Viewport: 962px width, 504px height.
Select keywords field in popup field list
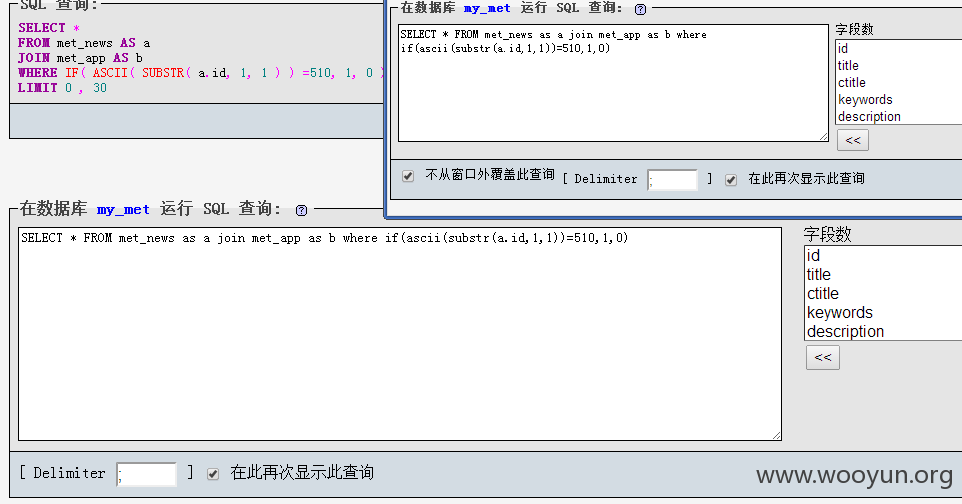899,99
